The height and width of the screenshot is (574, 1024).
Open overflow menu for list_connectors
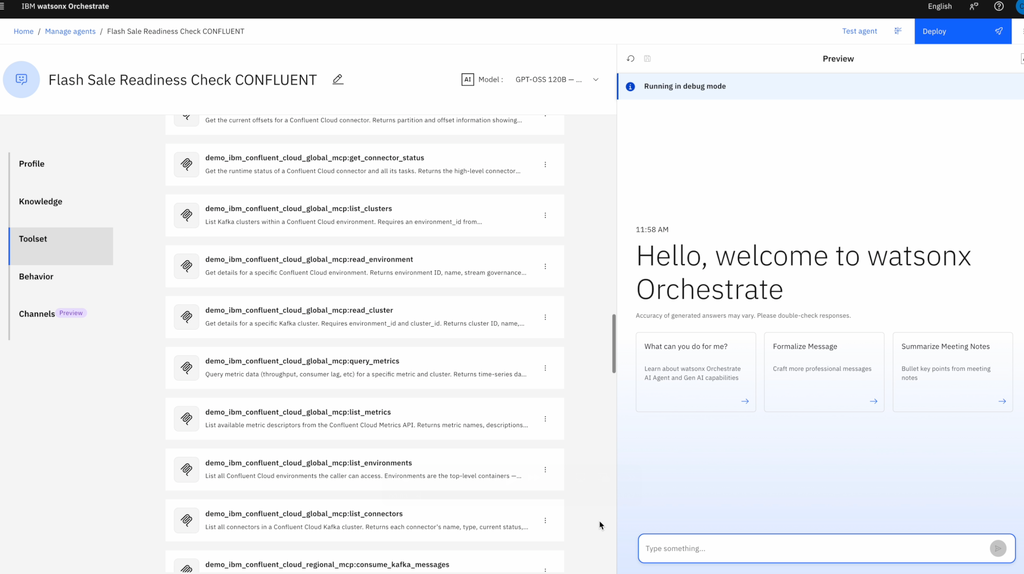click(x=545, y=520)
